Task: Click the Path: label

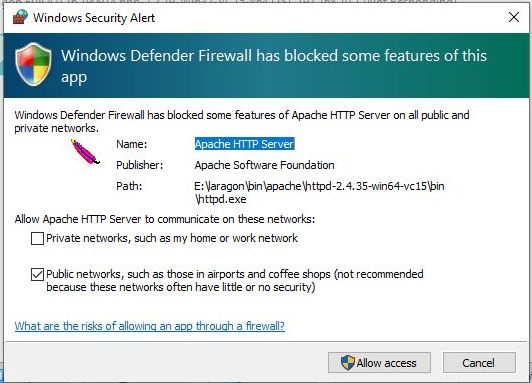Action: click(129, 186)
